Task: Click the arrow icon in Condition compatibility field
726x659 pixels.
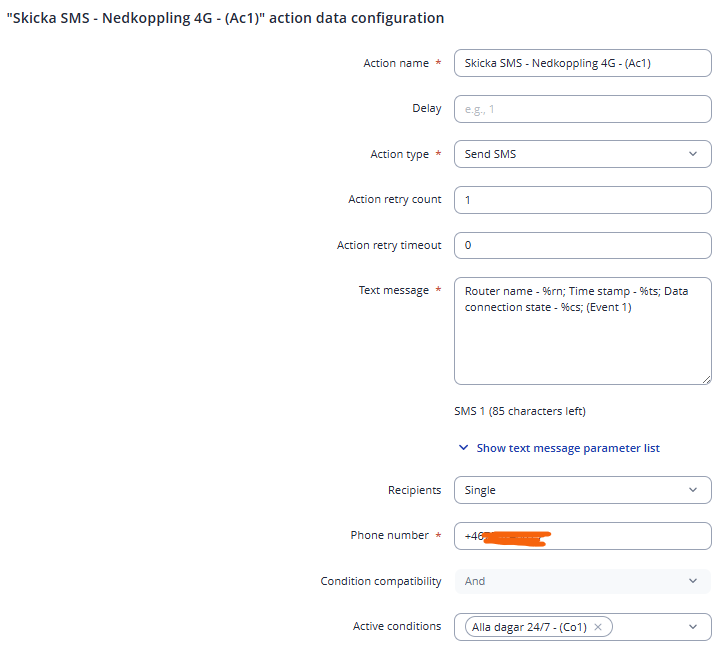Action: (694, 581)
